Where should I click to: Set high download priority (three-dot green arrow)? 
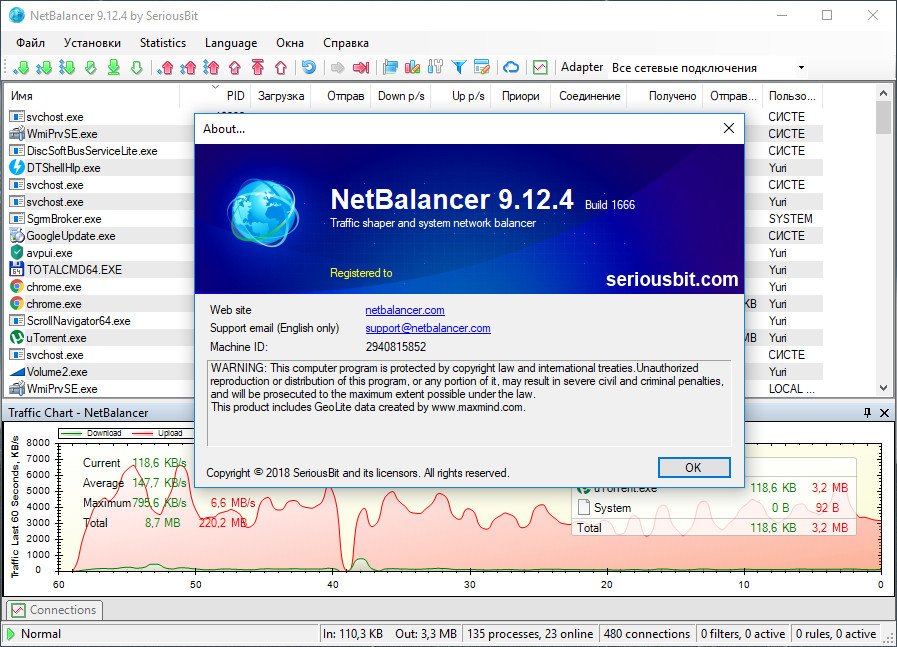point(67,68)
